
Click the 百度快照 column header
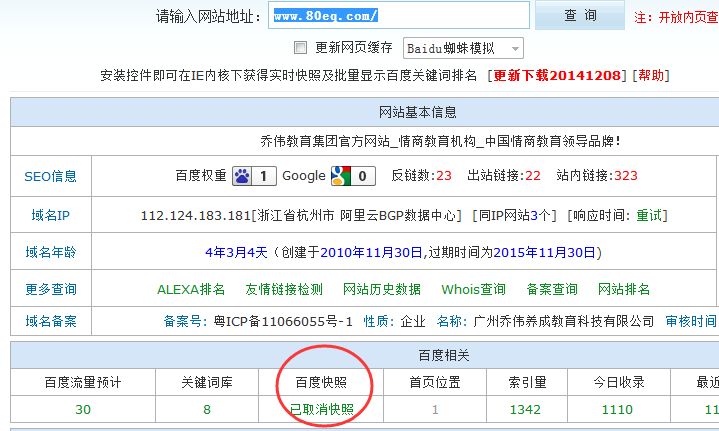pyautogui.click(x=321, y=382)
